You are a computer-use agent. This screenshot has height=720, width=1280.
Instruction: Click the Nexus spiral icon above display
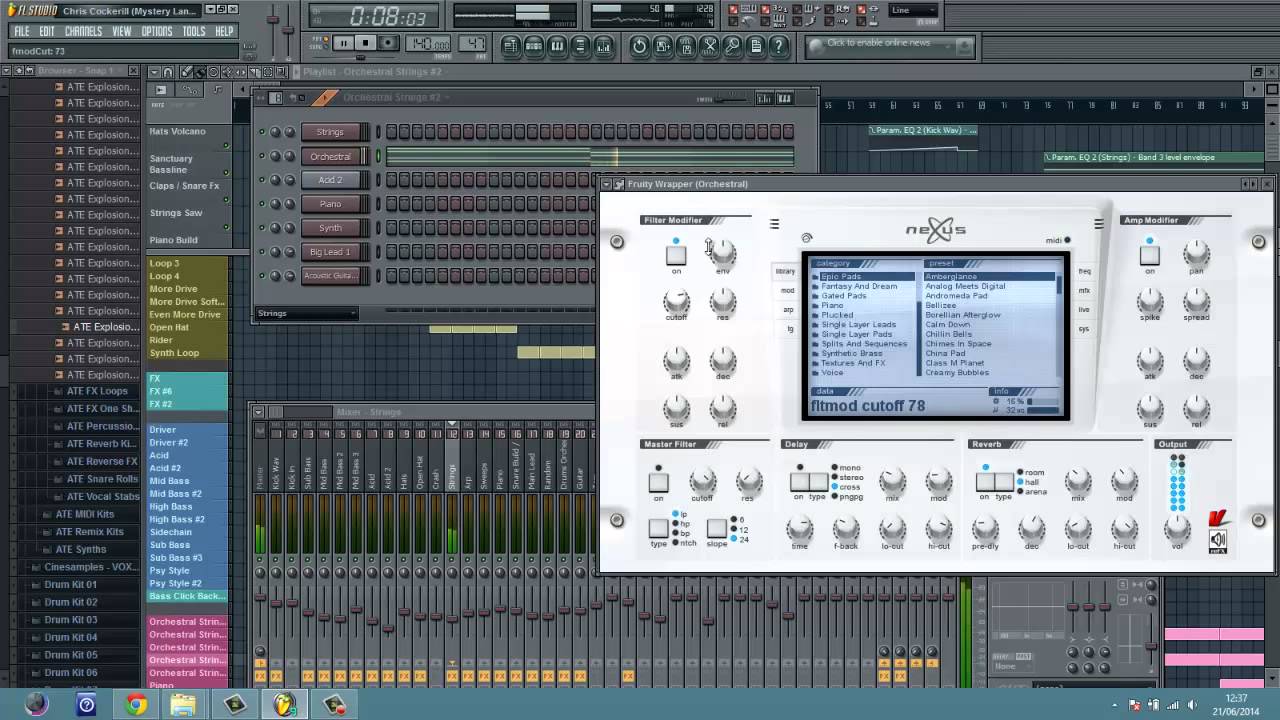807,238
